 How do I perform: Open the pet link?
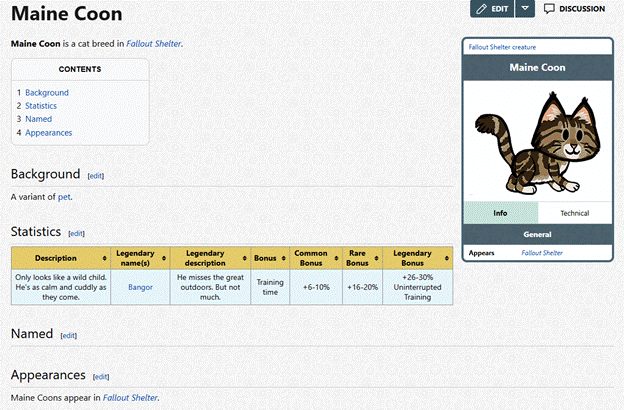(64, 197)
